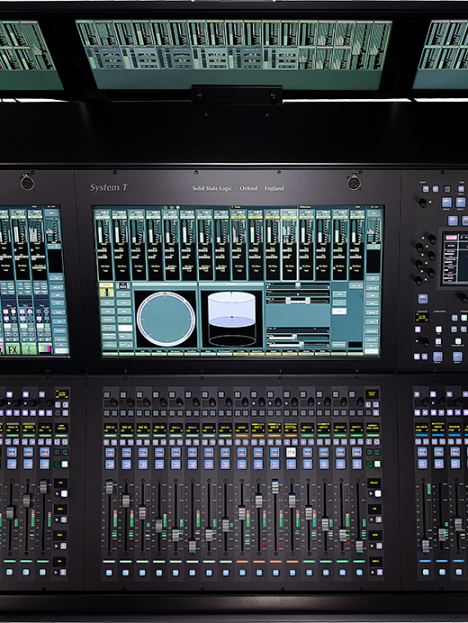Tap the small screen on right control panel

455,258
